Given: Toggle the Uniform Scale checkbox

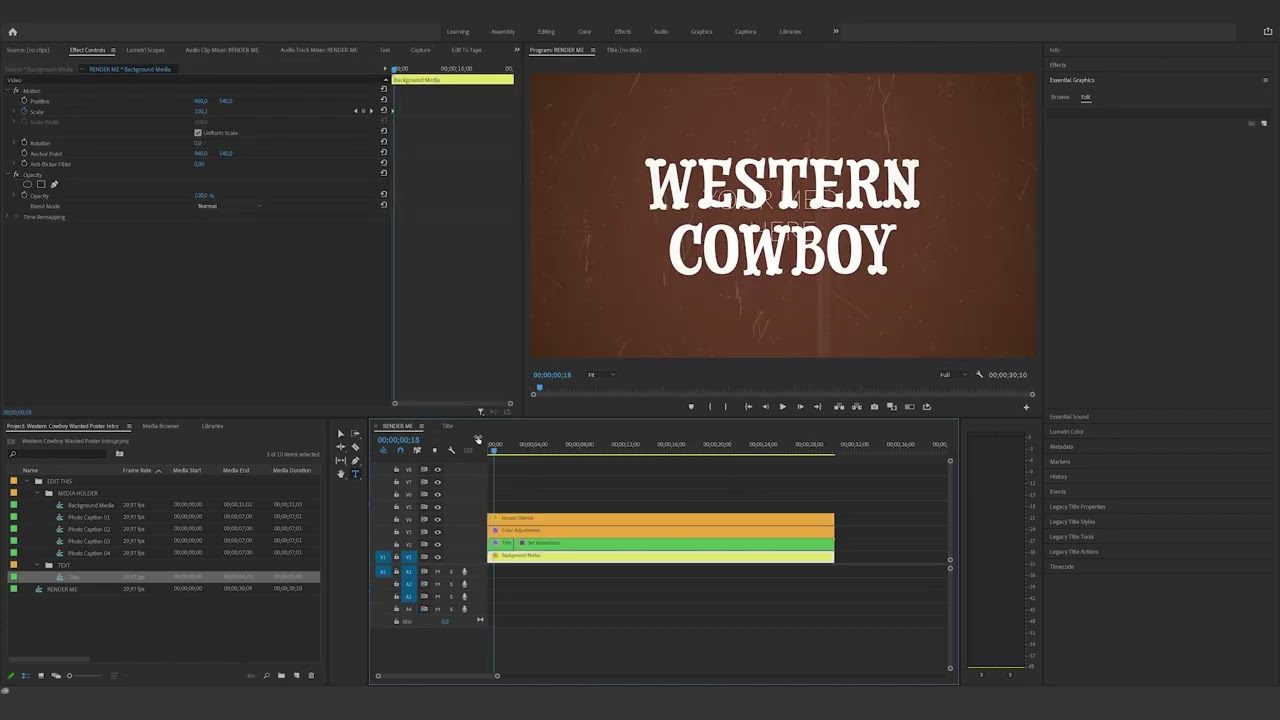Looking at the screenshot, I should tap(198, 133).
